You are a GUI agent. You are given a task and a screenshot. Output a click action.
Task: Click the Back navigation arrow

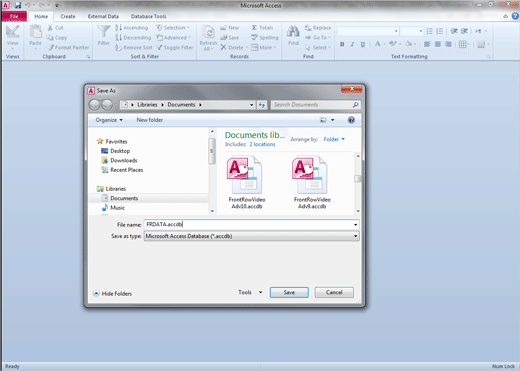(x=94, y=105)
